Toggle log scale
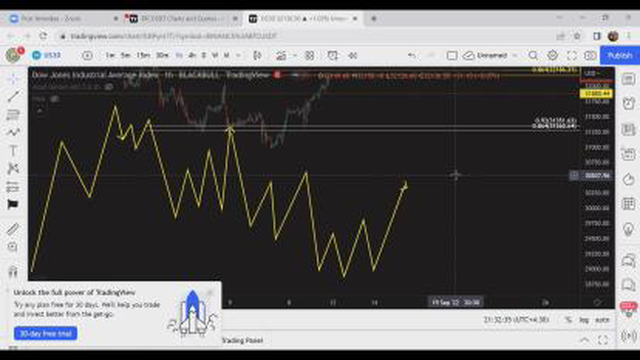 584,320
